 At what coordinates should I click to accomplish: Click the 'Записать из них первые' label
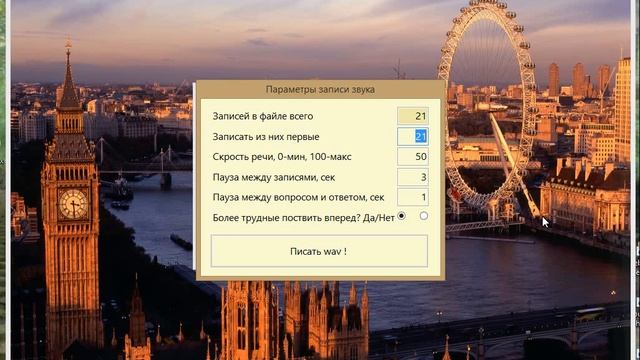coord(266,137)
